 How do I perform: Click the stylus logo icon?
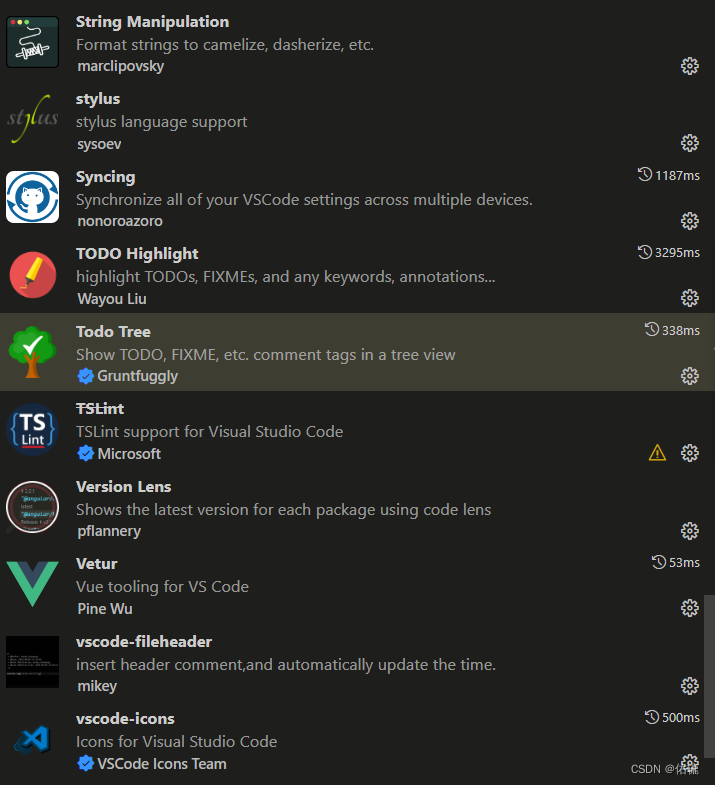33,119
